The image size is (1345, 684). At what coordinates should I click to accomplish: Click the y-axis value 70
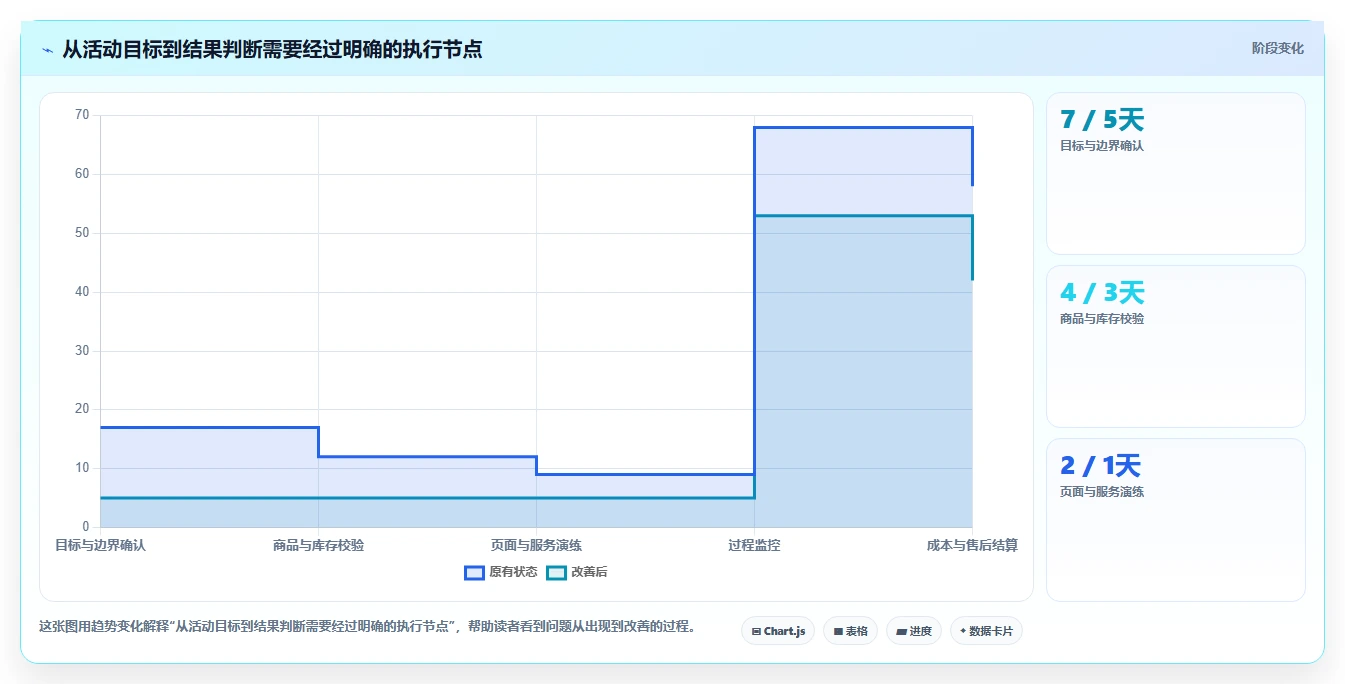(x=82, y=115)
